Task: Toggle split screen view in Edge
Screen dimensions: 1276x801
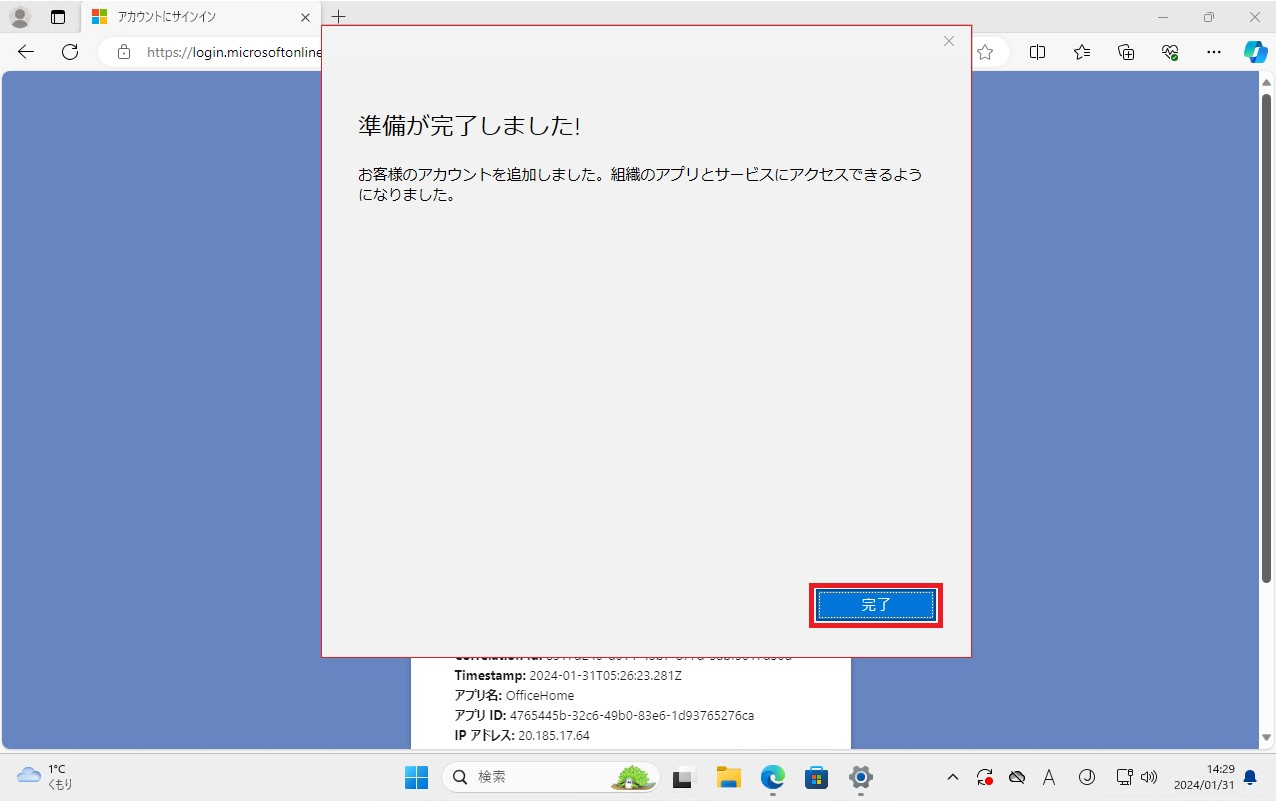Action: tap(1037, 52)
